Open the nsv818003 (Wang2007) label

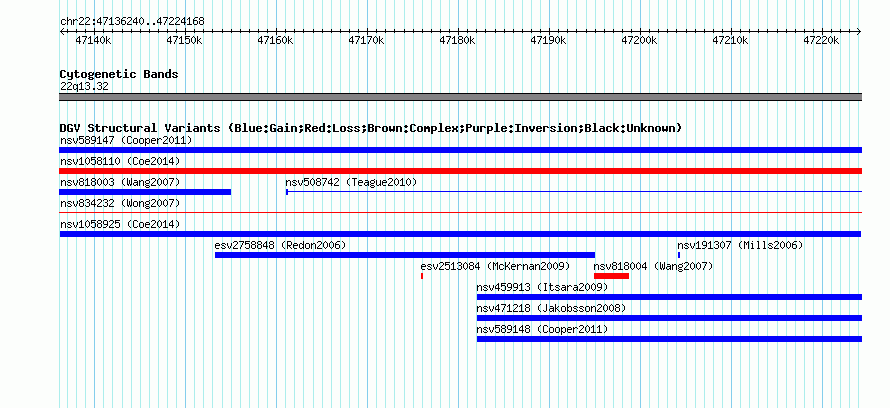click(120, 182)
